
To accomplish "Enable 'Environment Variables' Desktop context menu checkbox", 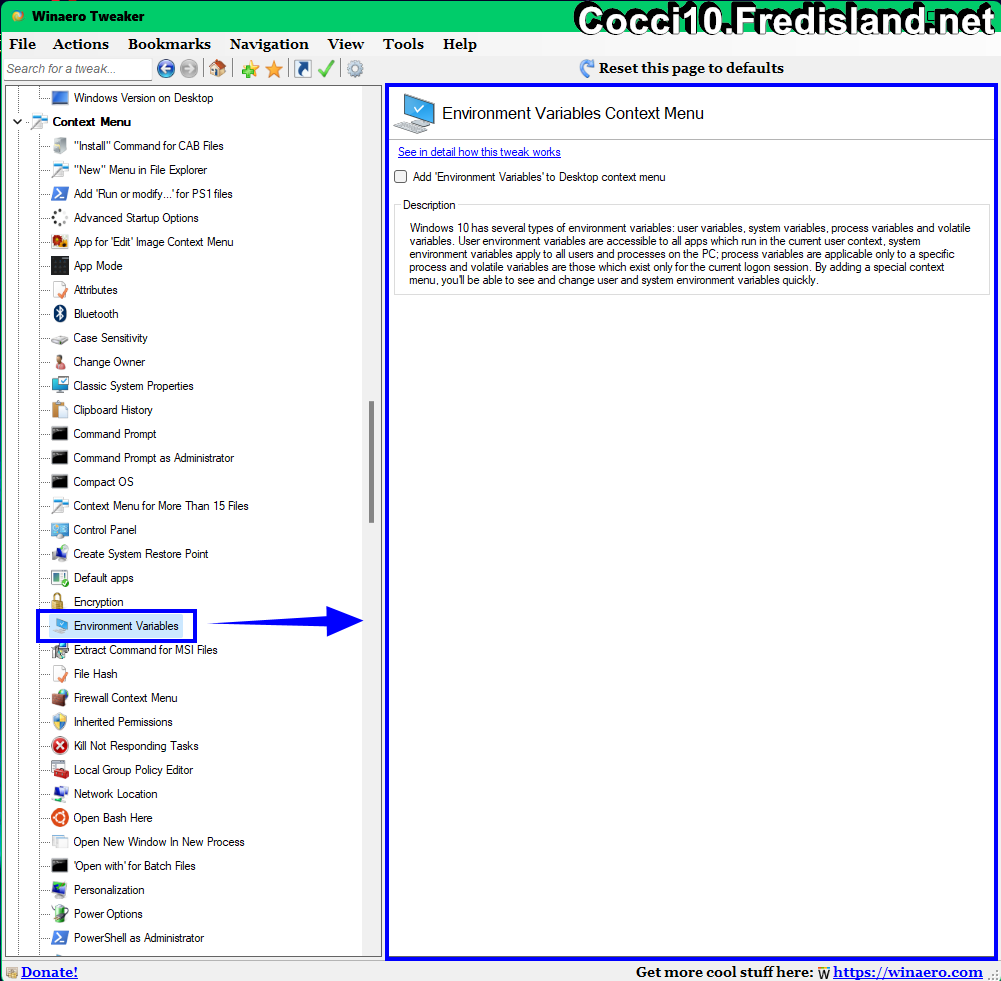I will coord(401,177).
